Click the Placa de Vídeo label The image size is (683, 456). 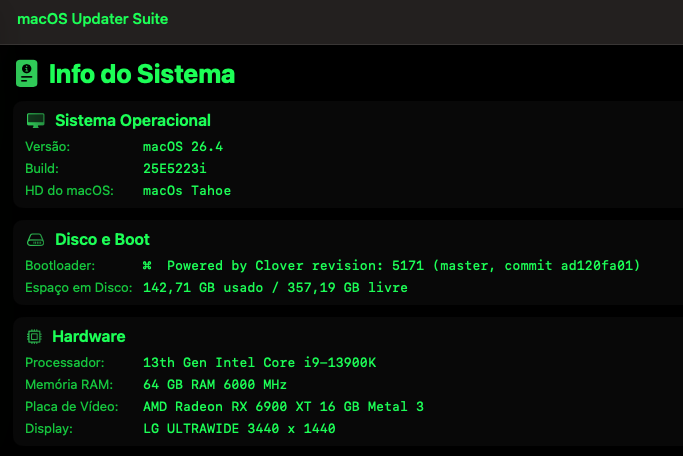72,406
